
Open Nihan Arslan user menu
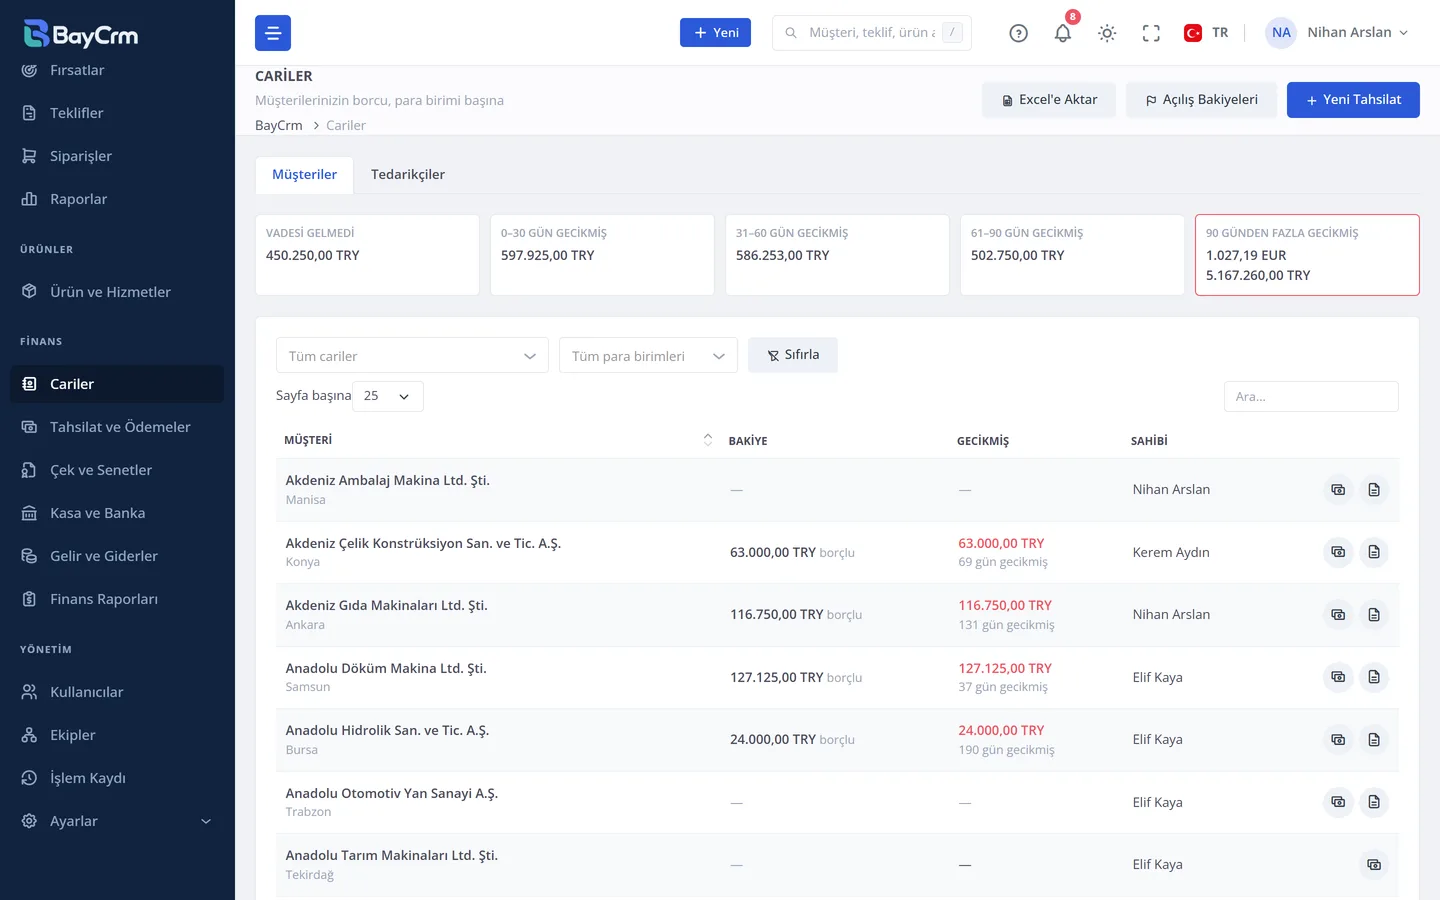click(1337, 33)
